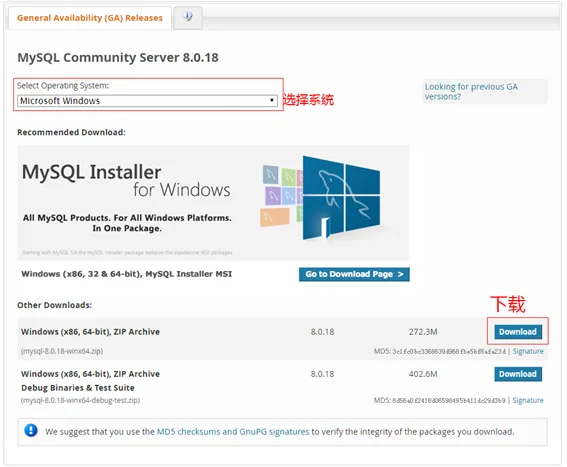
Task: Select MySQL Community Server 8.0.18 heading
Action: (x=118, y=58)
